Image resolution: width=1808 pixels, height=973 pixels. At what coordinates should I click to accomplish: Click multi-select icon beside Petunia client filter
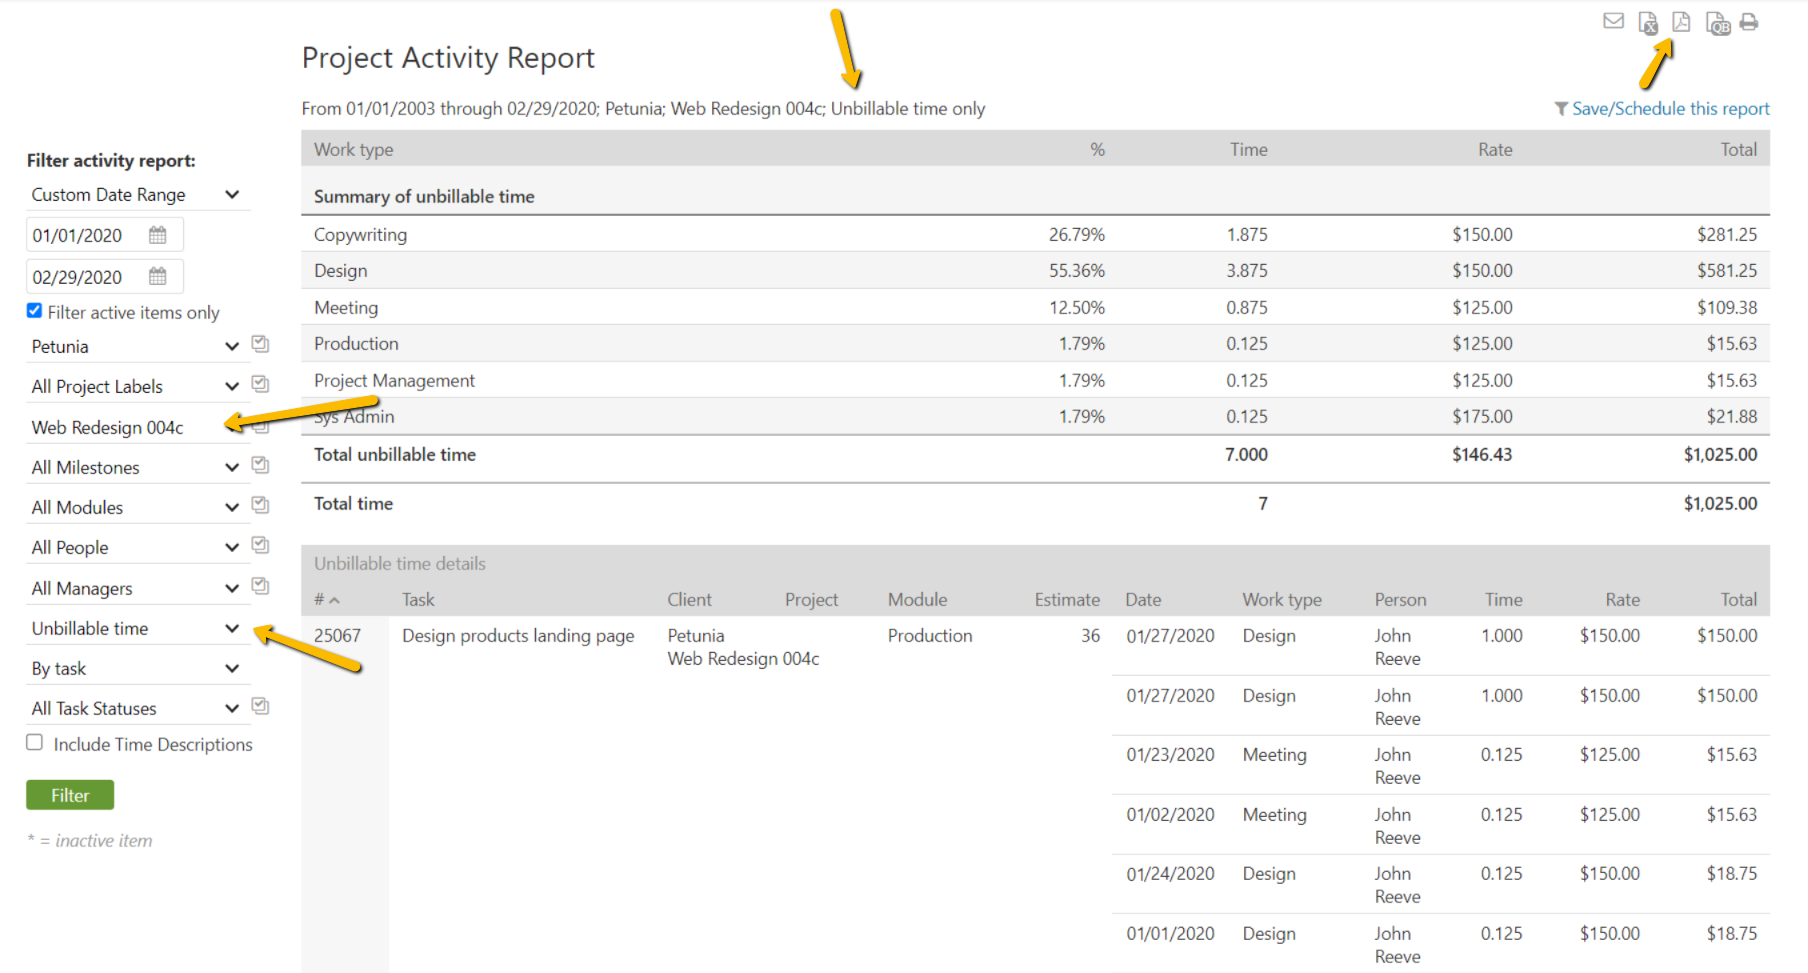(x=261, y=345)
